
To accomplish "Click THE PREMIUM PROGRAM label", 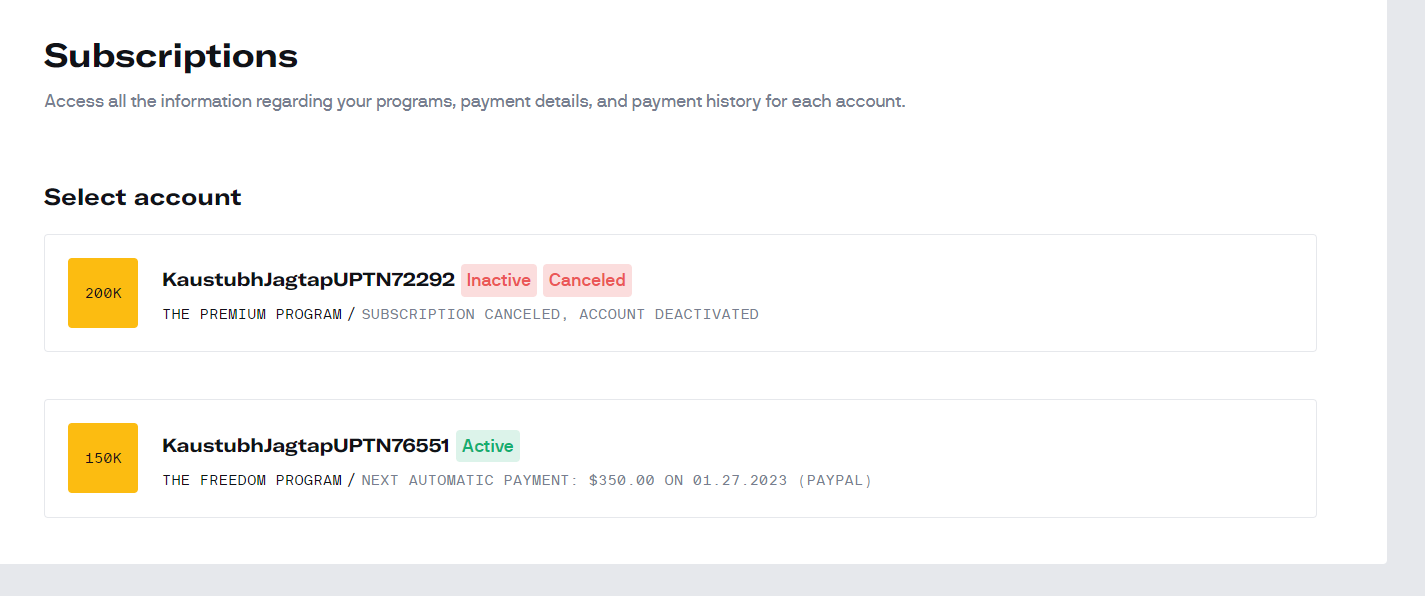I will pos(252,314).
